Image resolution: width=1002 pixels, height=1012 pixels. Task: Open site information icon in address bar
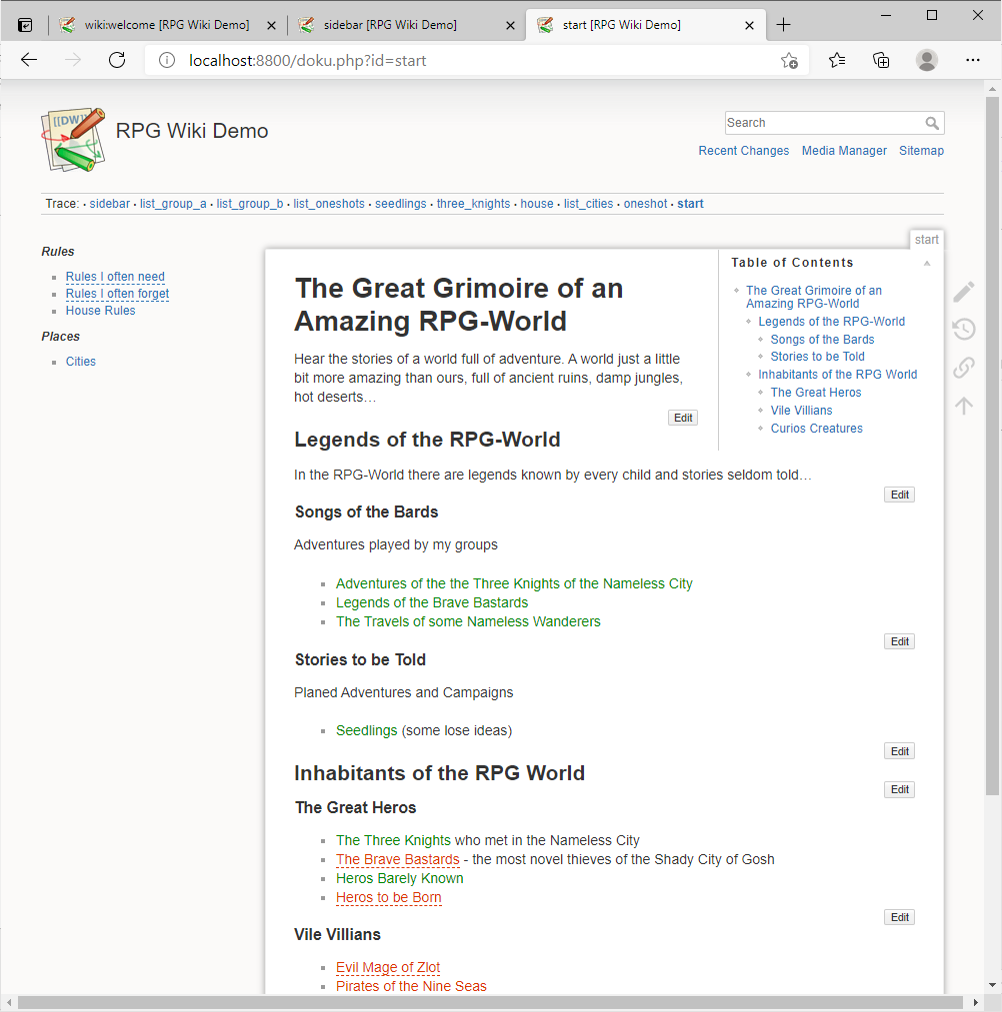click(x=167, y=60)
